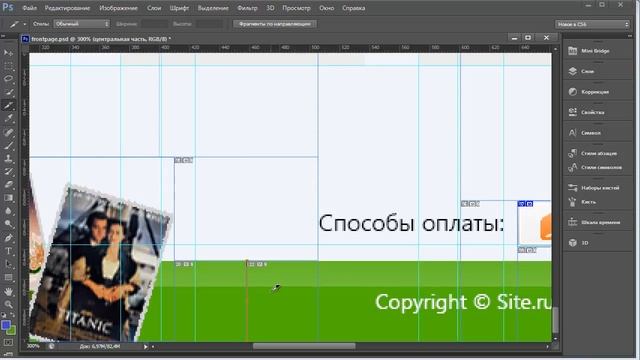Open the Просмотр menu
The image size is (640, 360).
tap(296, 8)
